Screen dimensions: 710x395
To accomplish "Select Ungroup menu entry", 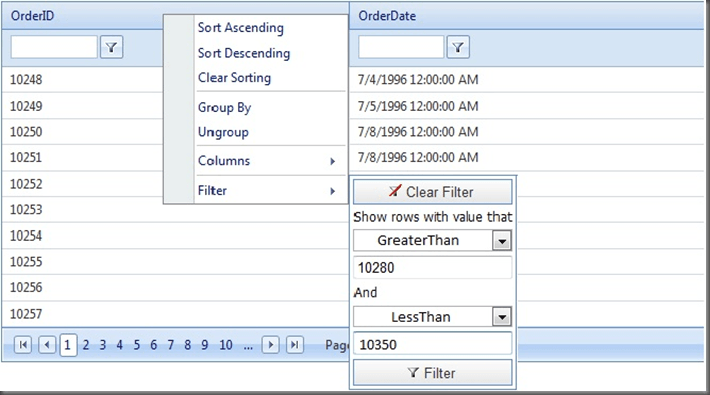I will (223, 133).
